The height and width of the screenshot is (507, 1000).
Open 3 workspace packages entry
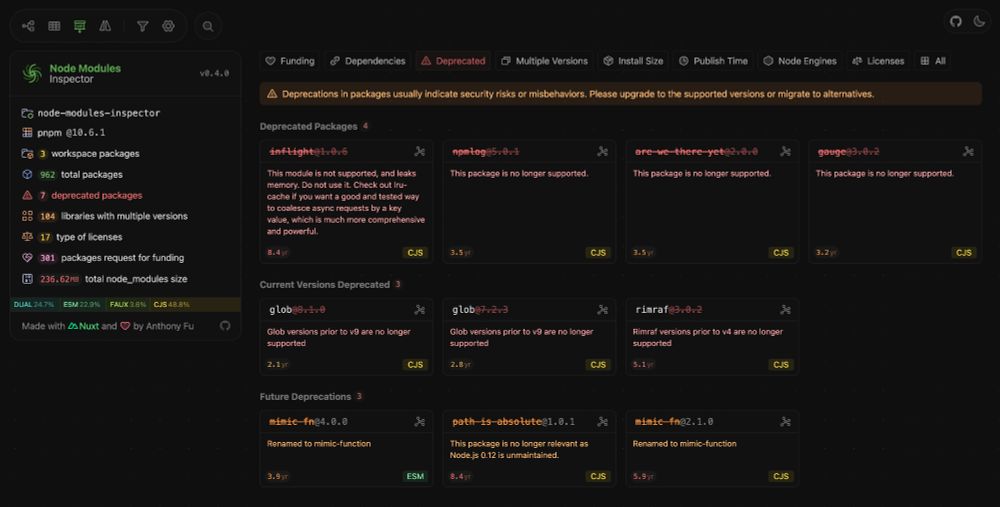click(80, 154)
